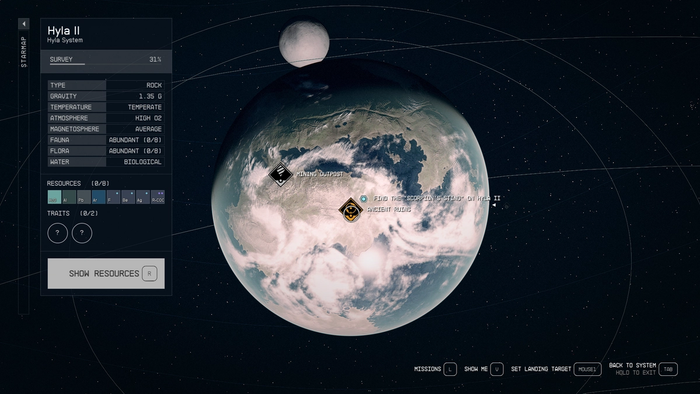The height and width of the screenshot is (394, 700).
Task: Click the 'TYPE' row showing Rock
Action: point(106,85)
